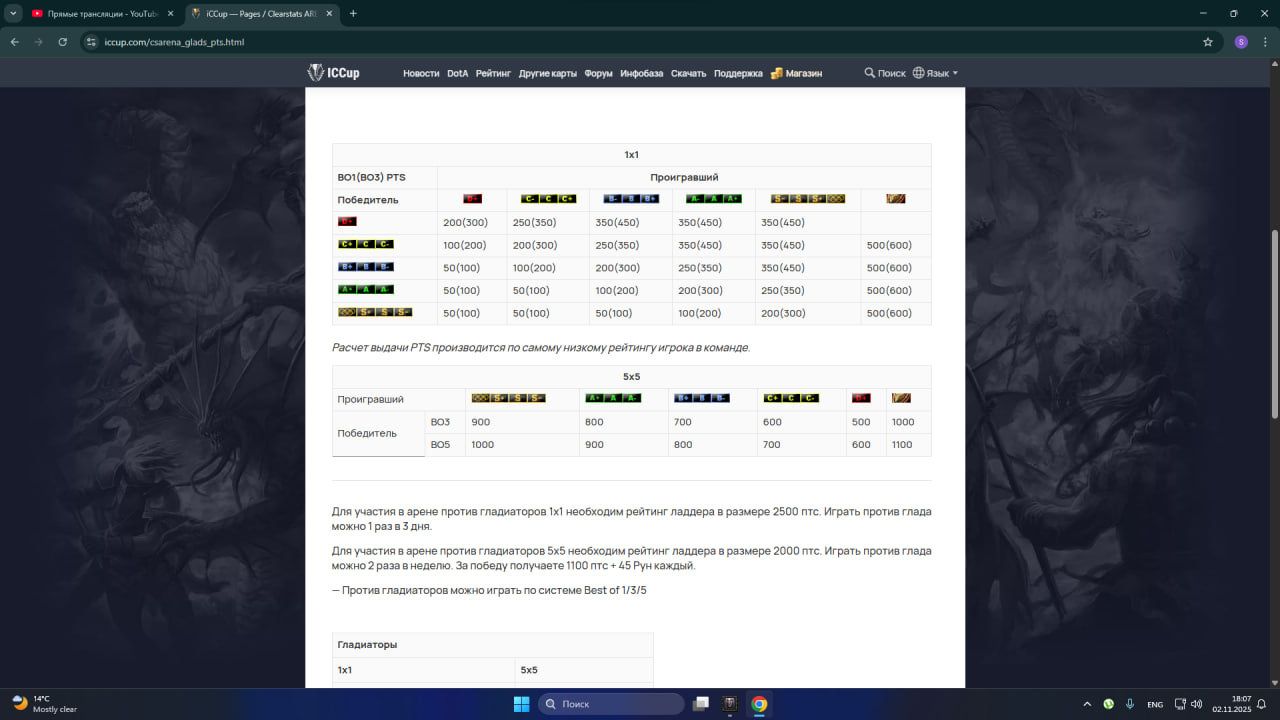This screenshot has height=720, width=1280.
Task: Open Task View from the taskbar
Action: click(x=701, y=704)
